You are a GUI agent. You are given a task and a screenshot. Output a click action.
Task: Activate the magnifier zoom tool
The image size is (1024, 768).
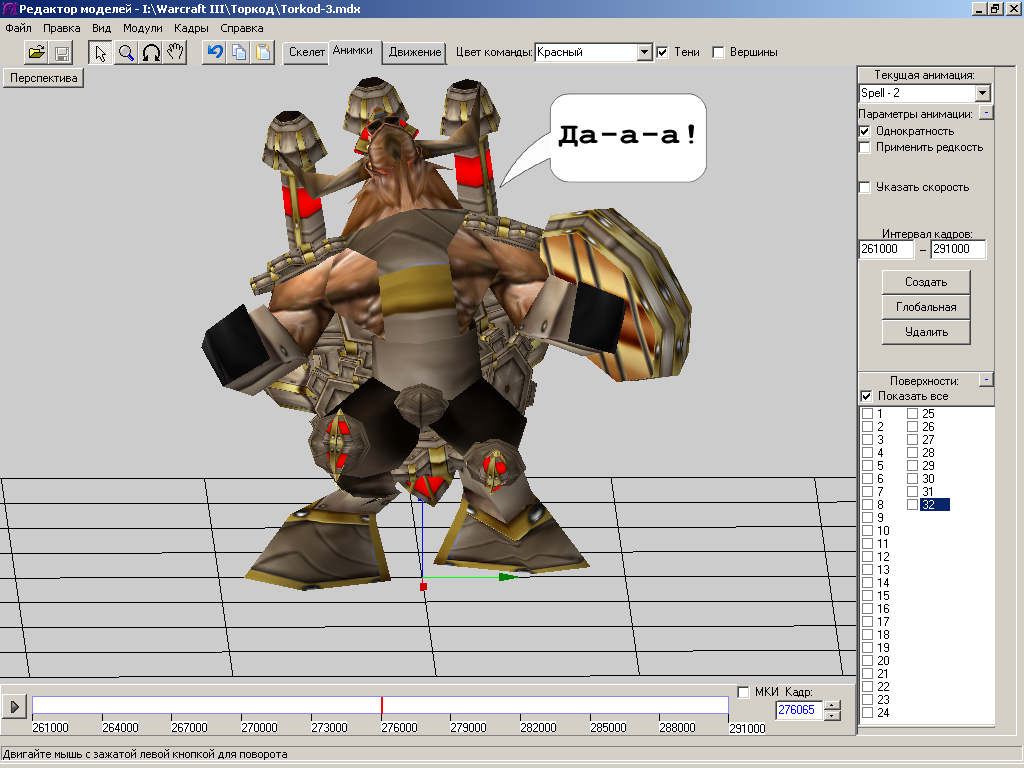(x=125, y=52)
